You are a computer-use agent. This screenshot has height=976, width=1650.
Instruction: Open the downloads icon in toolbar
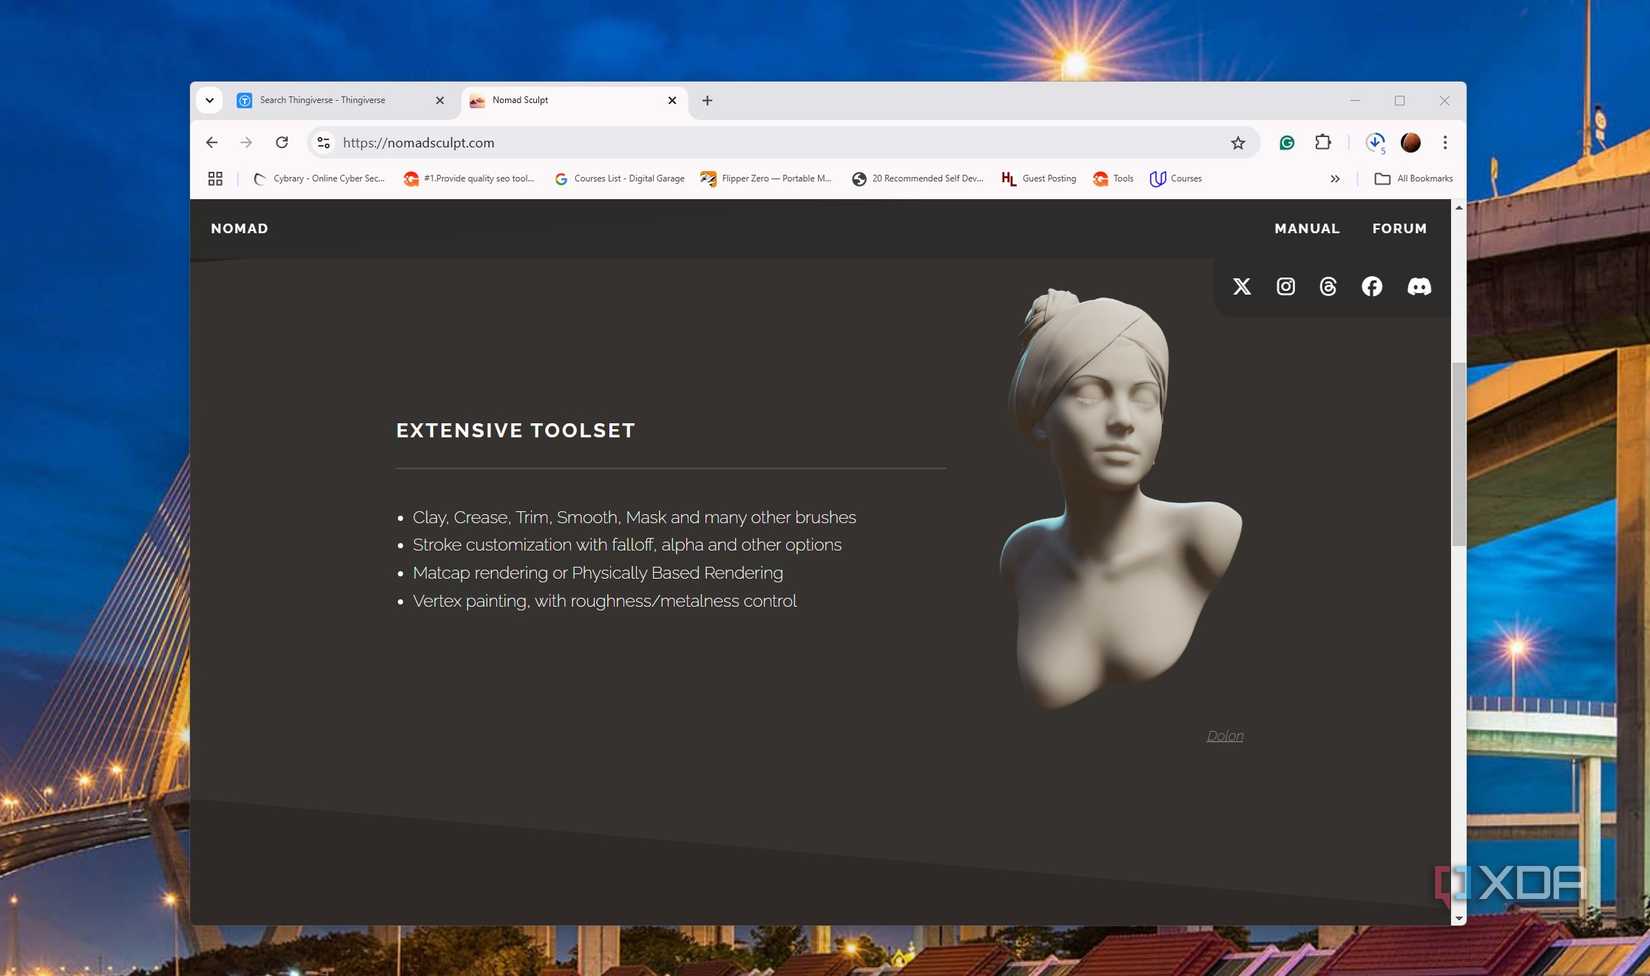pyautogui.click(x=1375, y=143)
